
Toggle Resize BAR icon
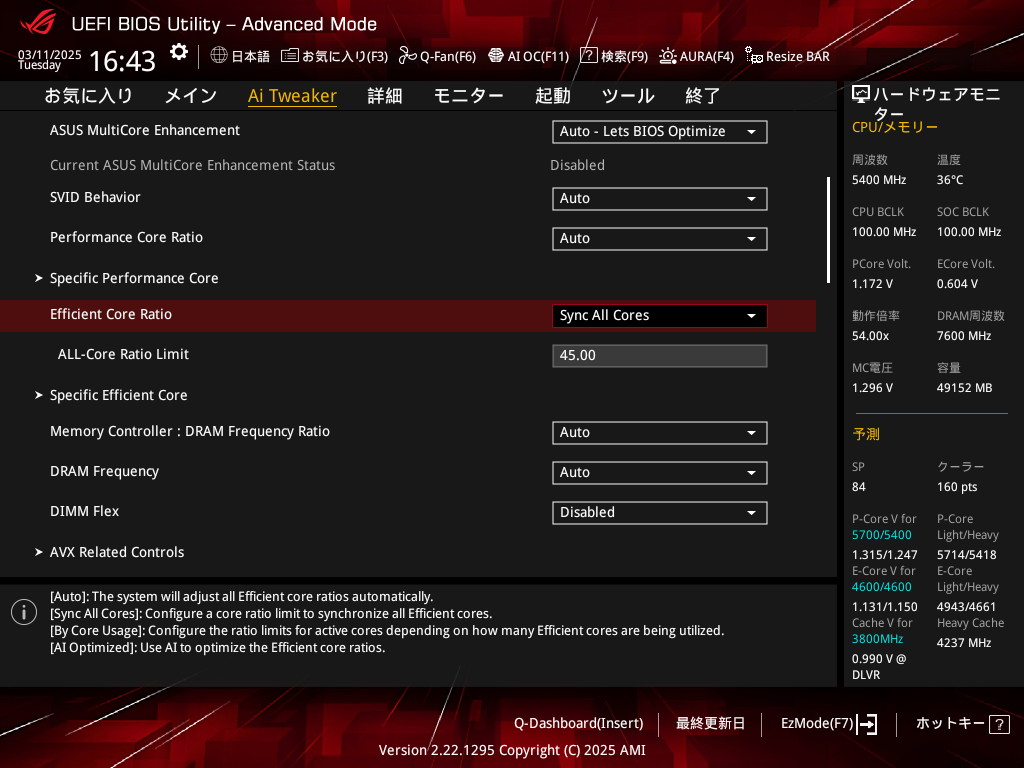click(x=754, y=56)
